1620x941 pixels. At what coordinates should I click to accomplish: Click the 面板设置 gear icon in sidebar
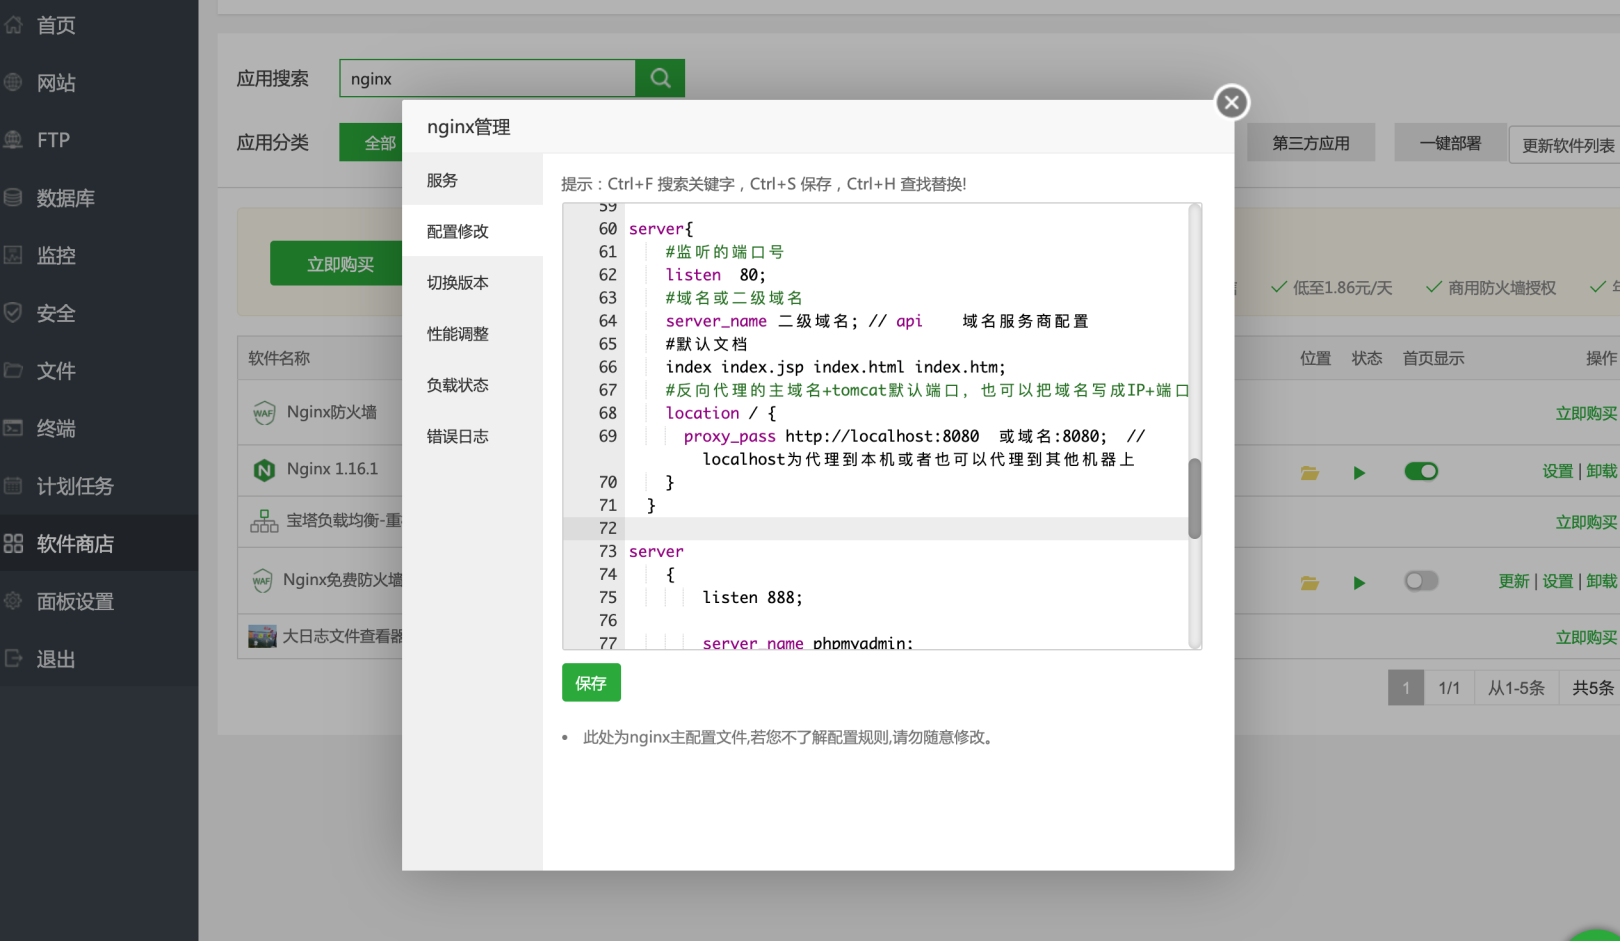pos(13,601)
